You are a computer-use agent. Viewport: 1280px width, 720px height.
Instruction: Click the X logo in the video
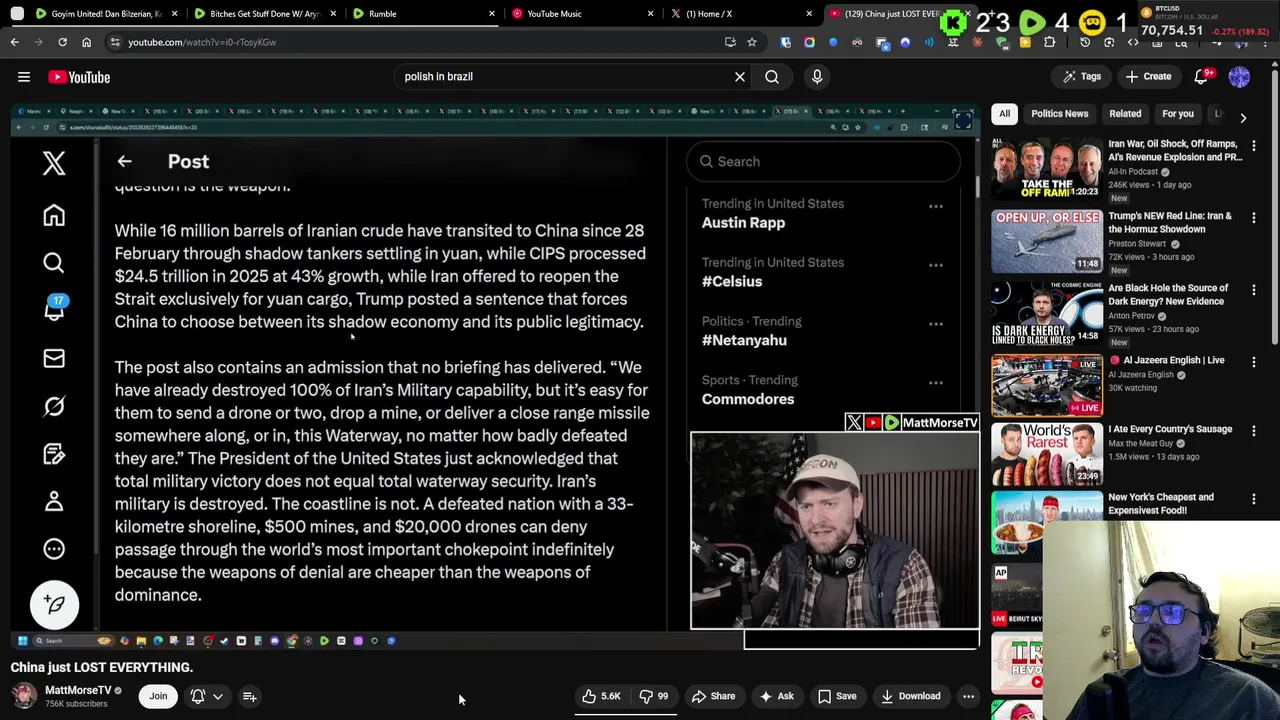(54, 163)
